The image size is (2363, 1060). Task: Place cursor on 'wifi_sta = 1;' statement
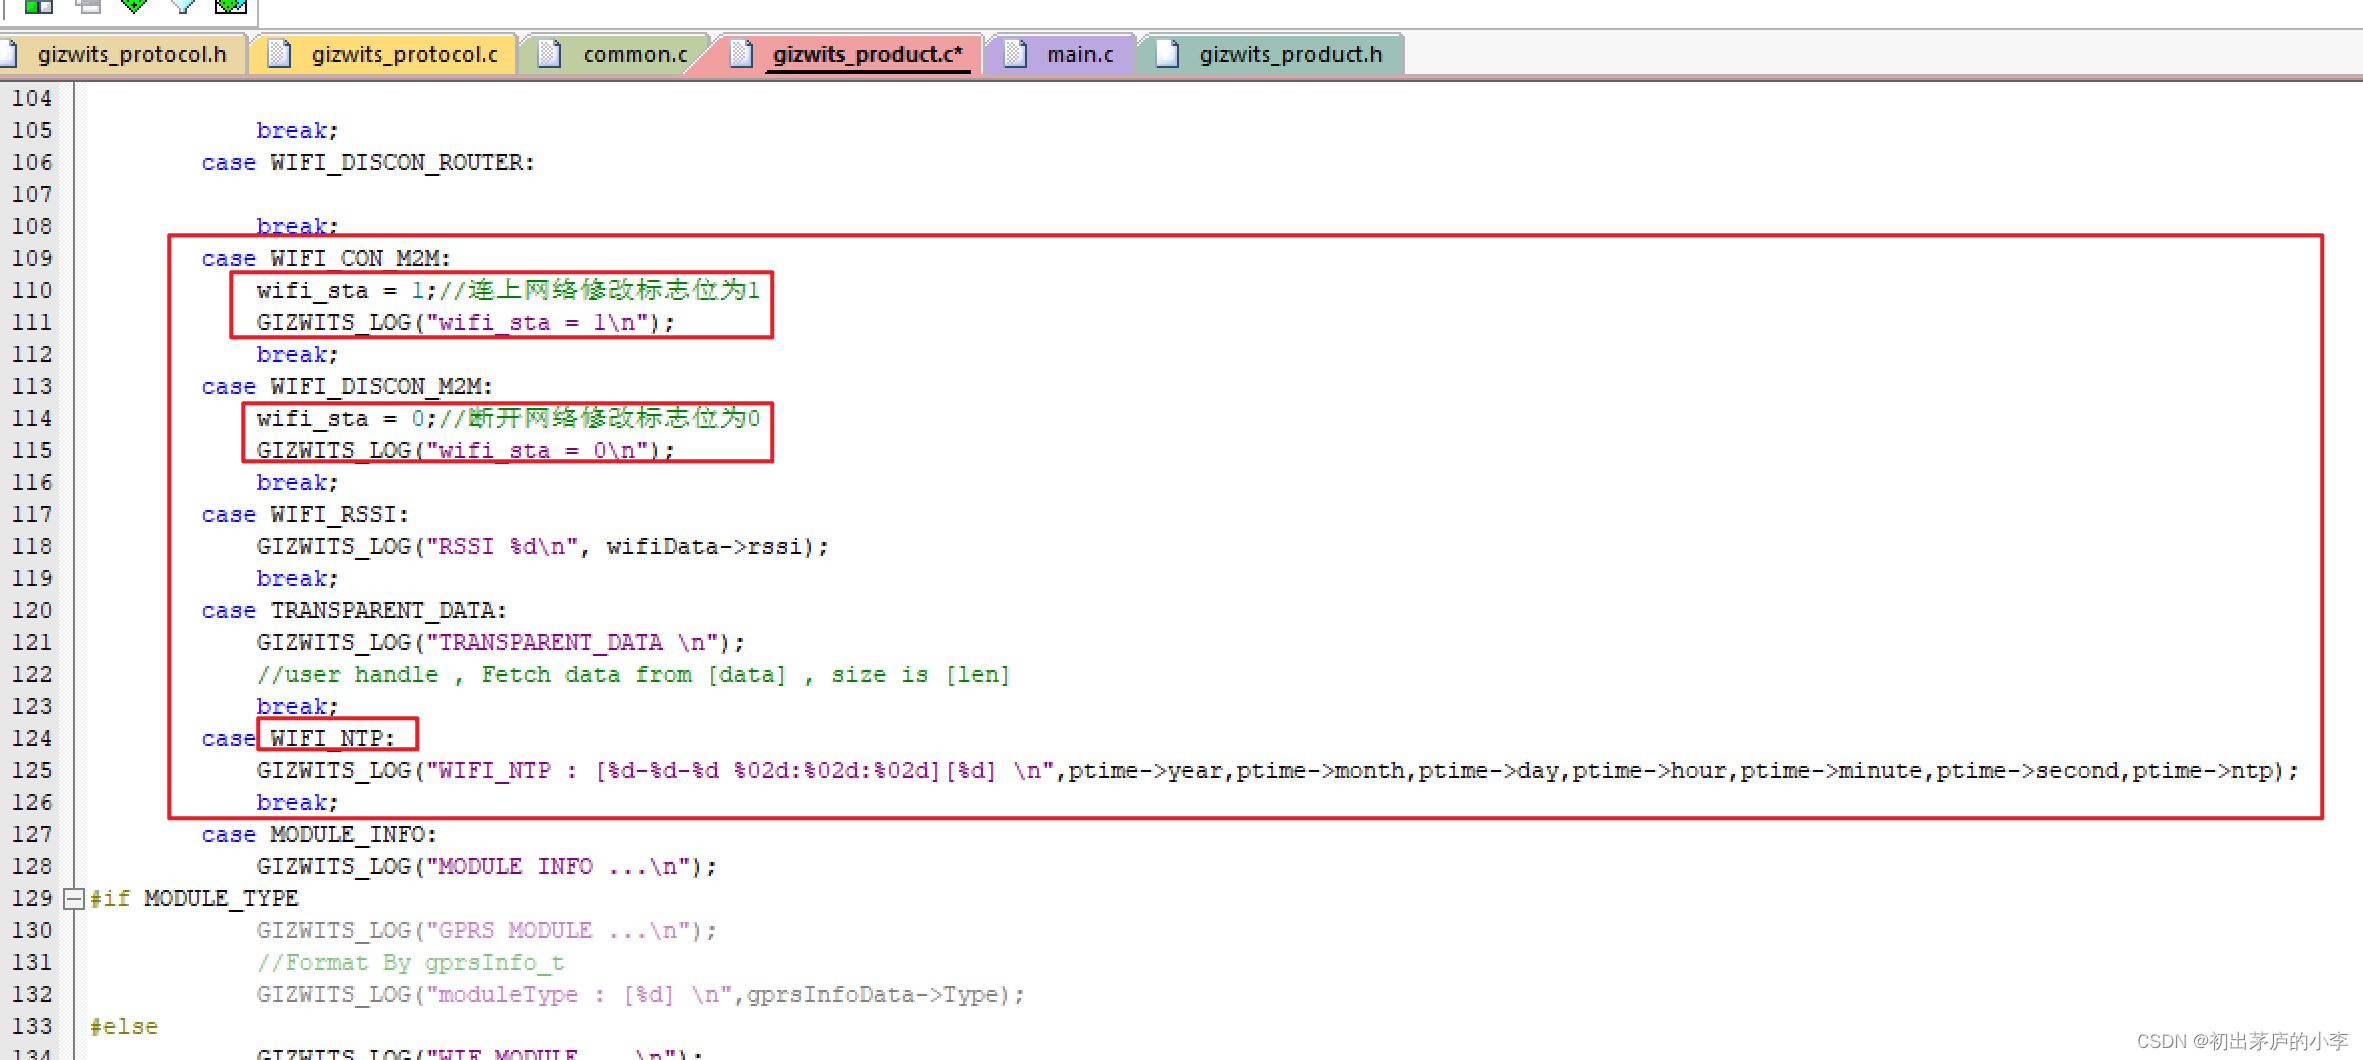point(346,290)
